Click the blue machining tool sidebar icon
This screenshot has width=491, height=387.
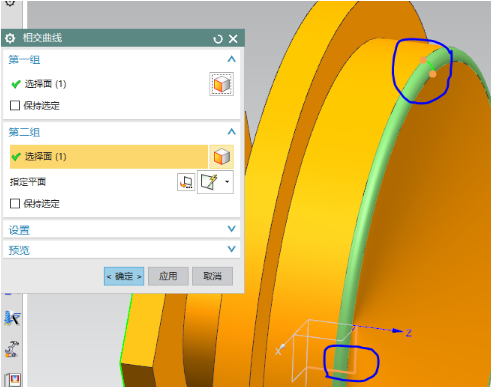tap(12, 318)
